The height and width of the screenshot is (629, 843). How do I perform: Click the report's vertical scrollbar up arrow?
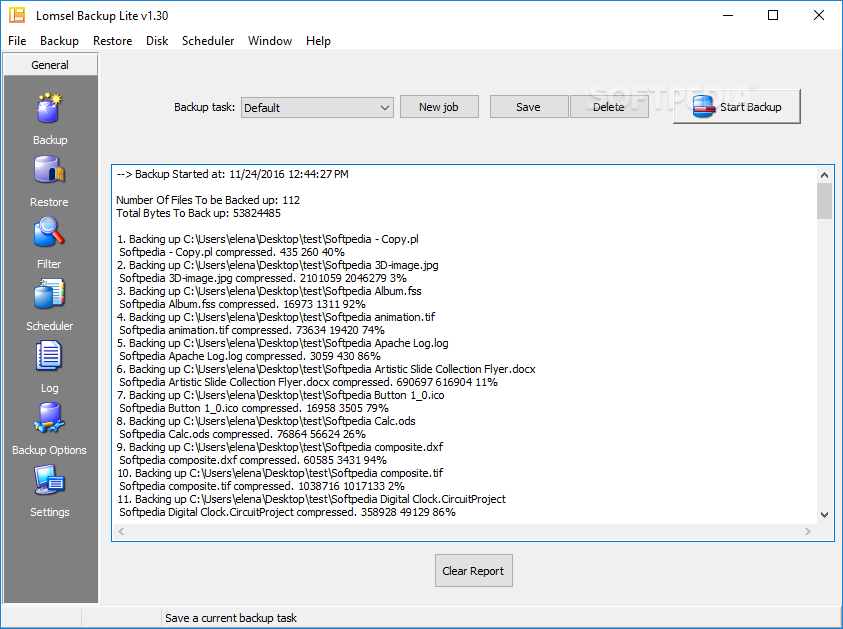(x=824, y=175)
